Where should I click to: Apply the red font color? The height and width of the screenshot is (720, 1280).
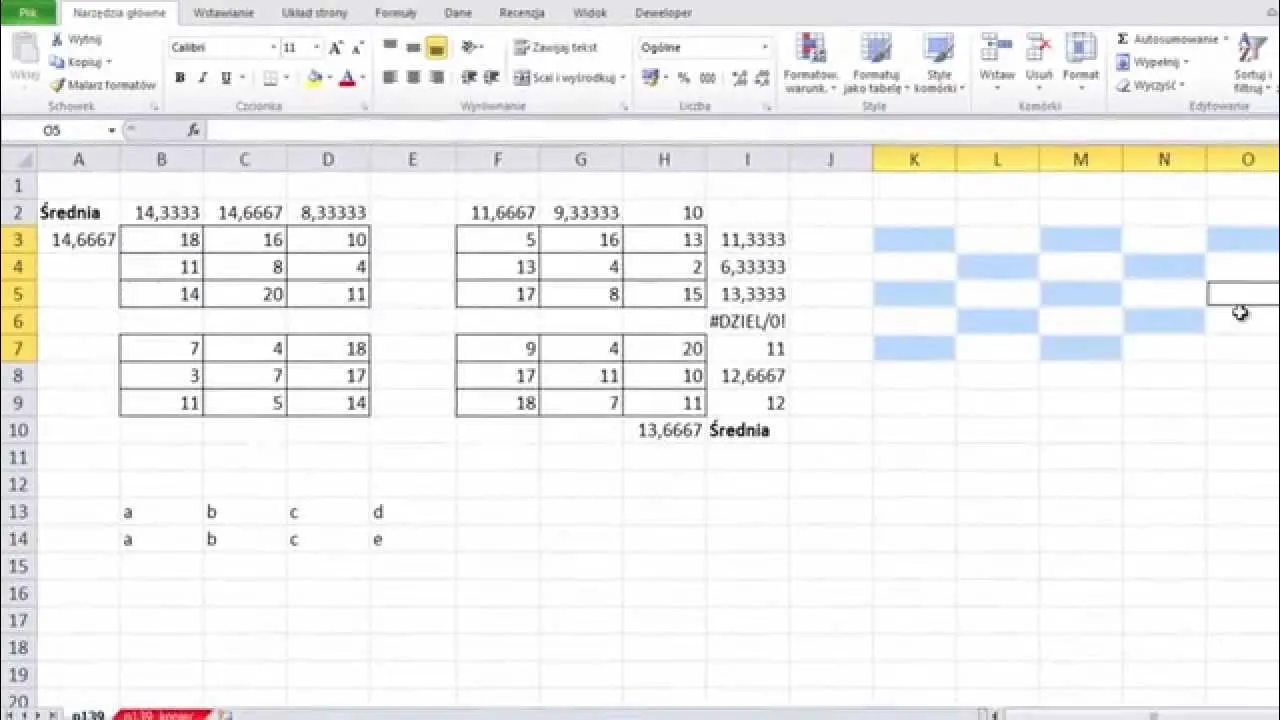[347, 78]
